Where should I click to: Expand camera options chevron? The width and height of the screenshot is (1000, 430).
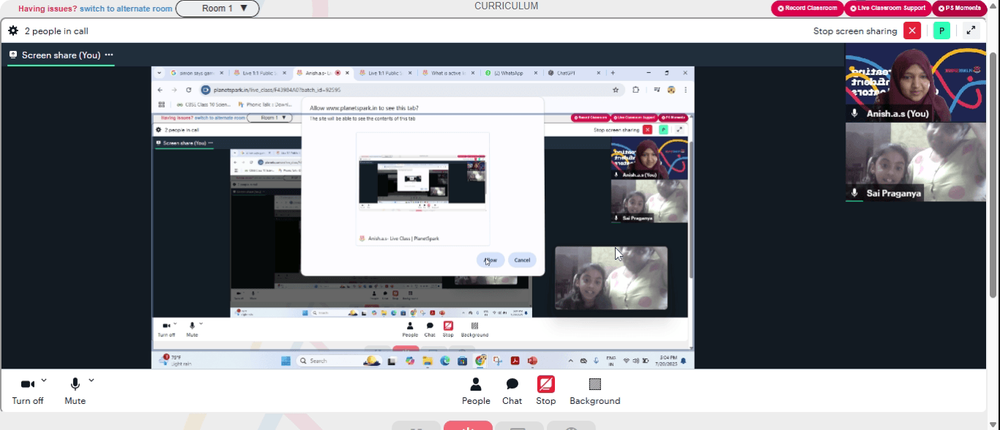(x=43, y=380)
